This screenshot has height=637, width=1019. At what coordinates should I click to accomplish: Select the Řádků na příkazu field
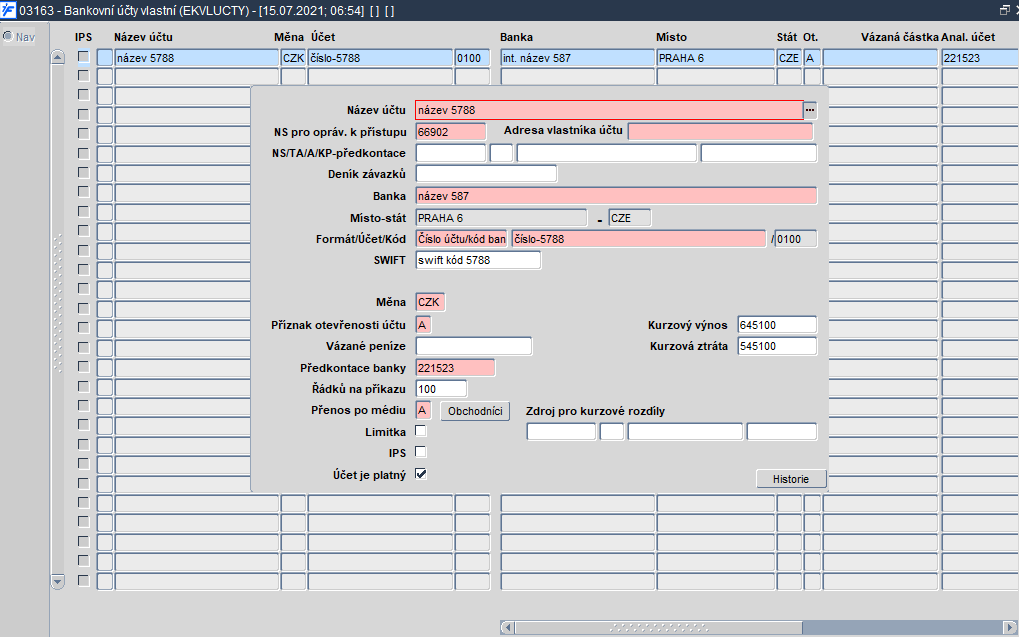pos(441,389)
